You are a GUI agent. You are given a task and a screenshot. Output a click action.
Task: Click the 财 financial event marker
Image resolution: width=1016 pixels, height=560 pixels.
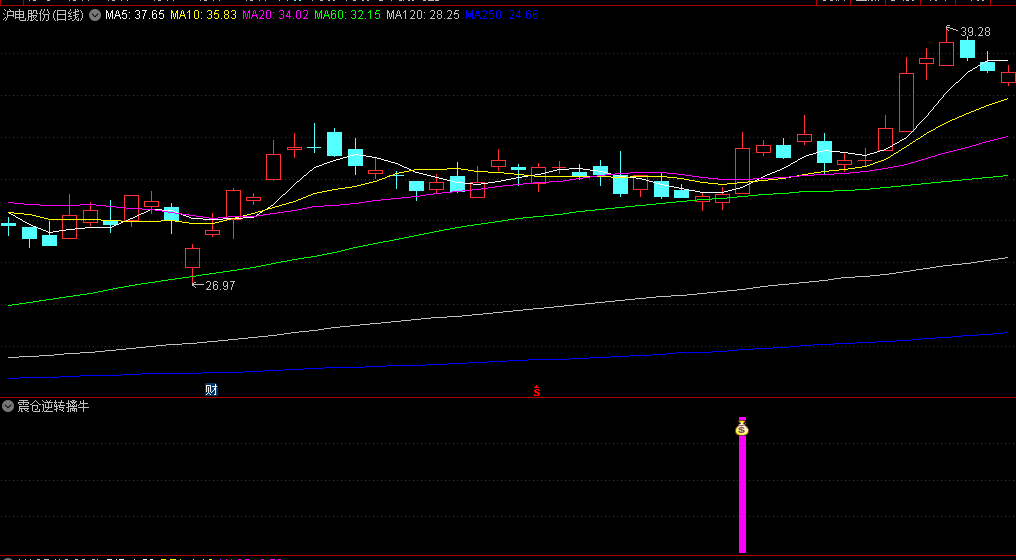coord(211,390)
